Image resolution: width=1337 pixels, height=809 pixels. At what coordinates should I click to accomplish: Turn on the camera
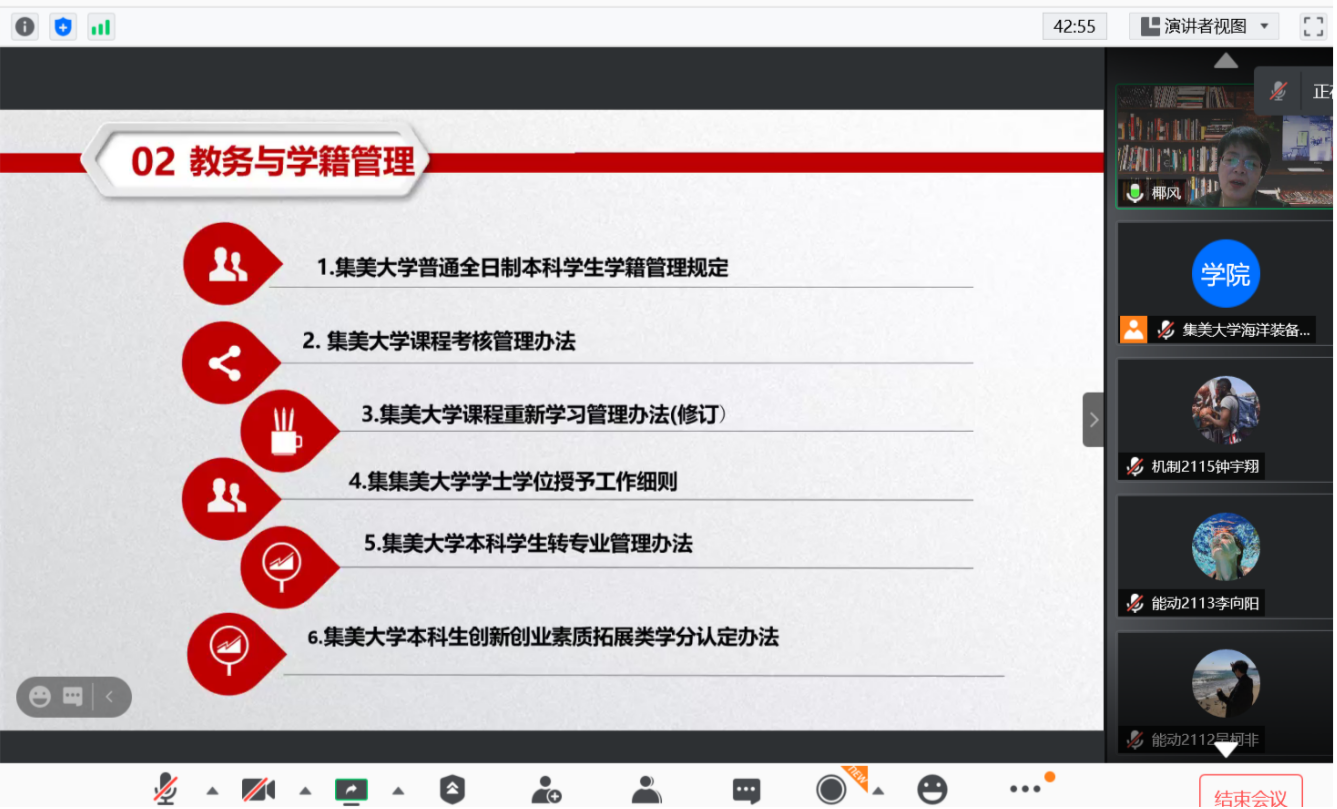click(258, 790)
